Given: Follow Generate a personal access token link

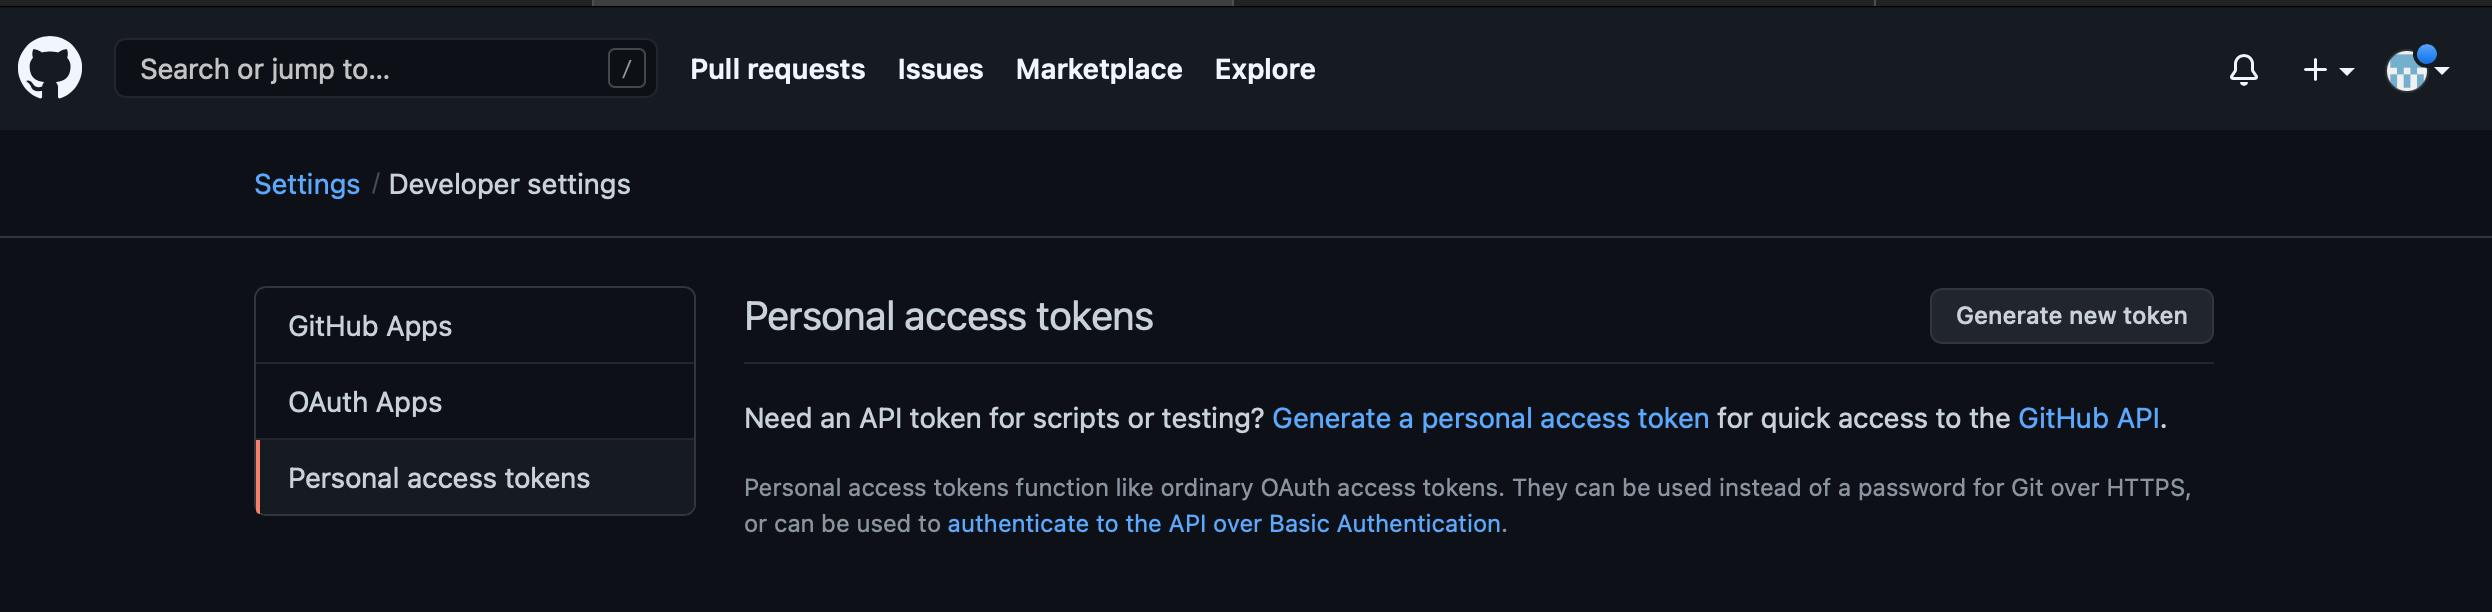Looking at the screenshot, I should pyautogui.click(x=1490, y=418).
